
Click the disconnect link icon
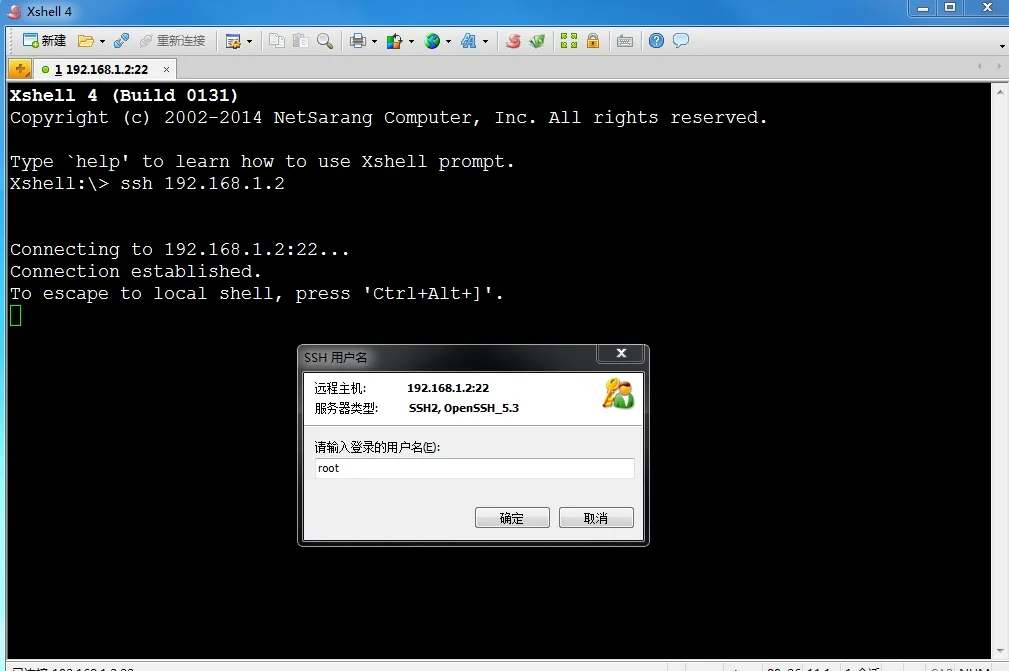(121, 41)
